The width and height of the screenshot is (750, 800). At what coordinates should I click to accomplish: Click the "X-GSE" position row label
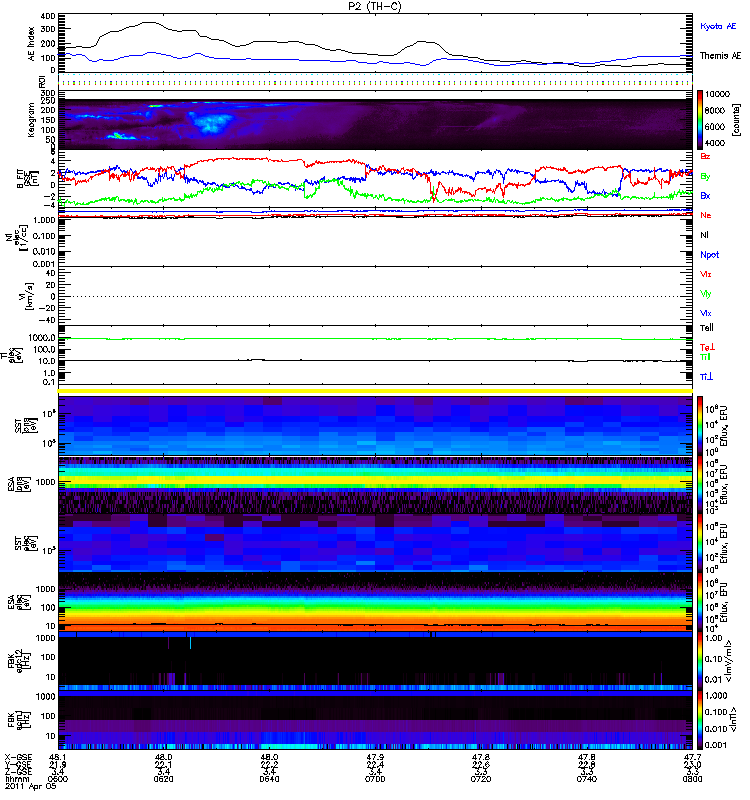[x=17, y=757]
